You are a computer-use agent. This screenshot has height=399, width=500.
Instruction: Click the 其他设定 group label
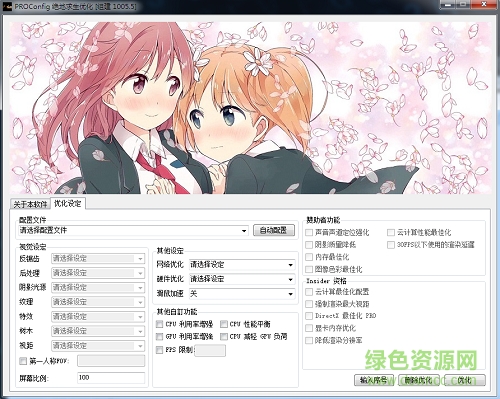(170, 251)
